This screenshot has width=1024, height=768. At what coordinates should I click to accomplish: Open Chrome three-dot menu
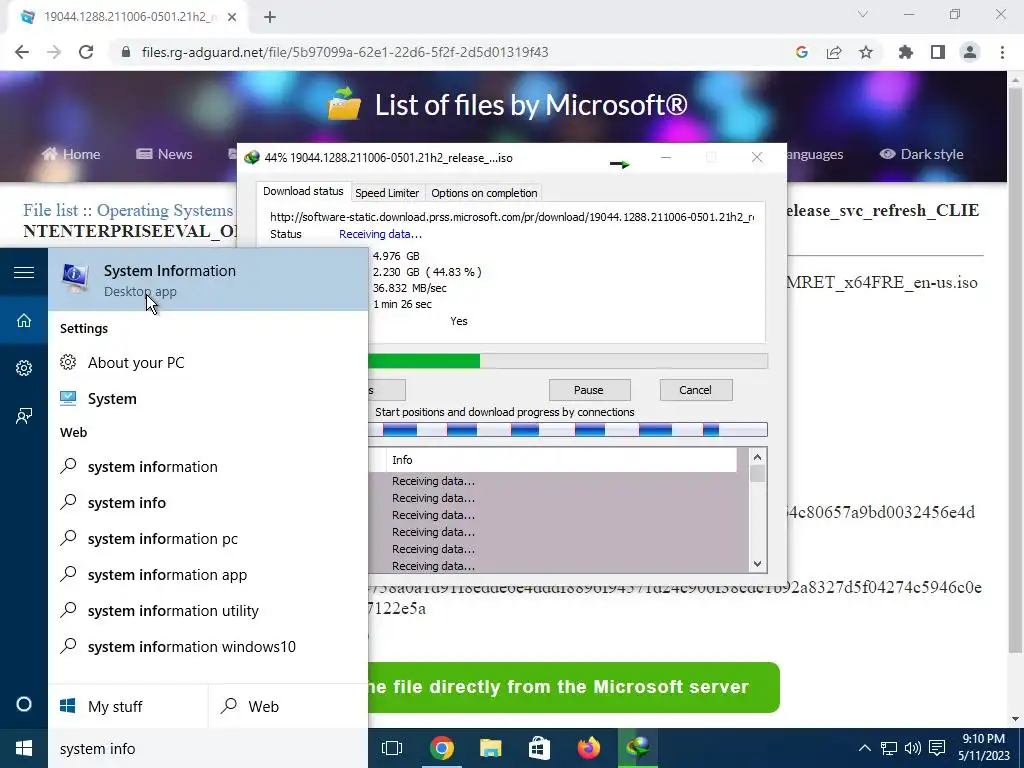[1002, 52]
